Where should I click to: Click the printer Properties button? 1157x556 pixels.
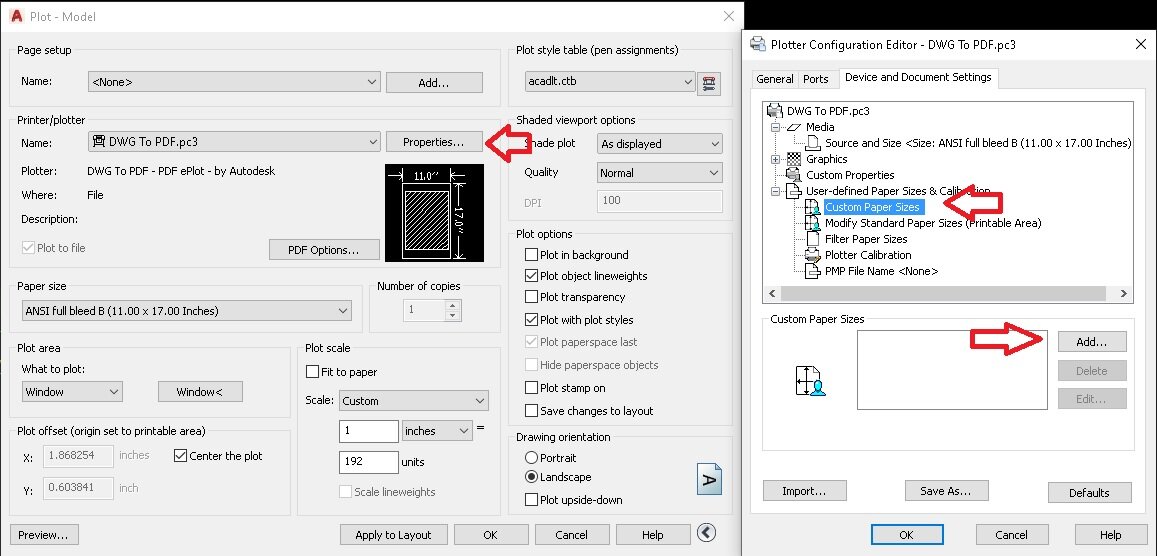(434, 142)
